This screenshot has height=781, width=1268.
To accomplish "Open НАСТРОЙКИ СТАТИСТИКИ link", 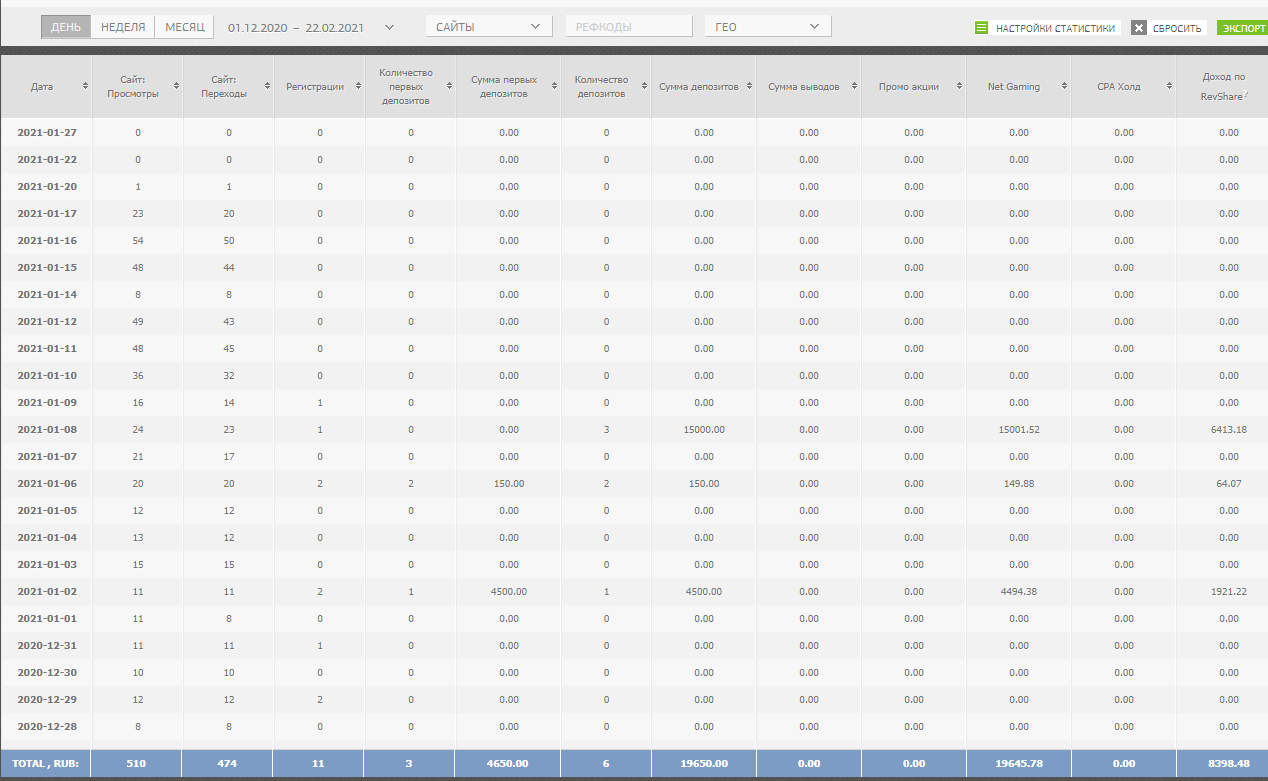I will [1055, 28].
